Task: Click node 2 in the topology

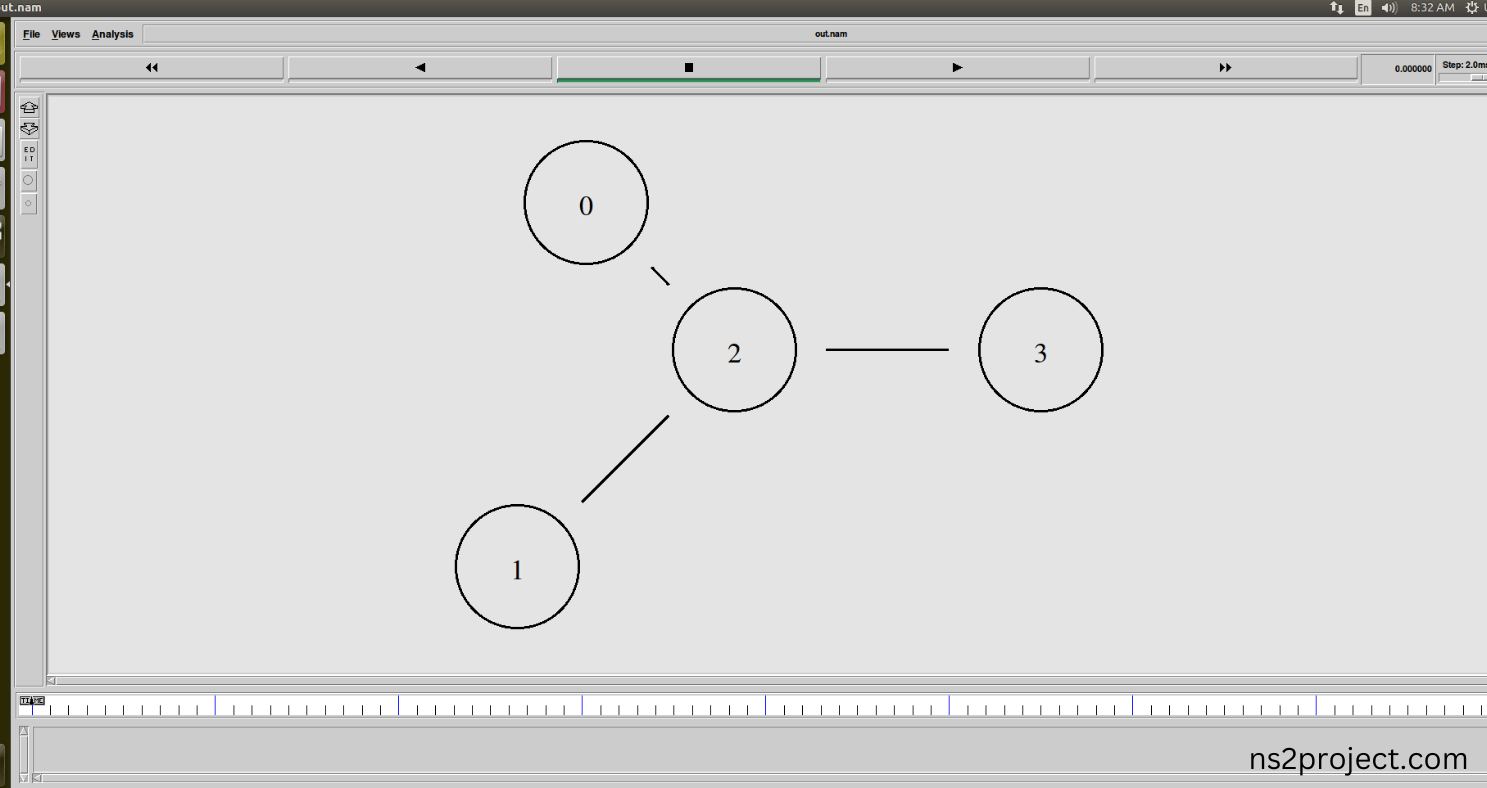Action: coord(734,350)
